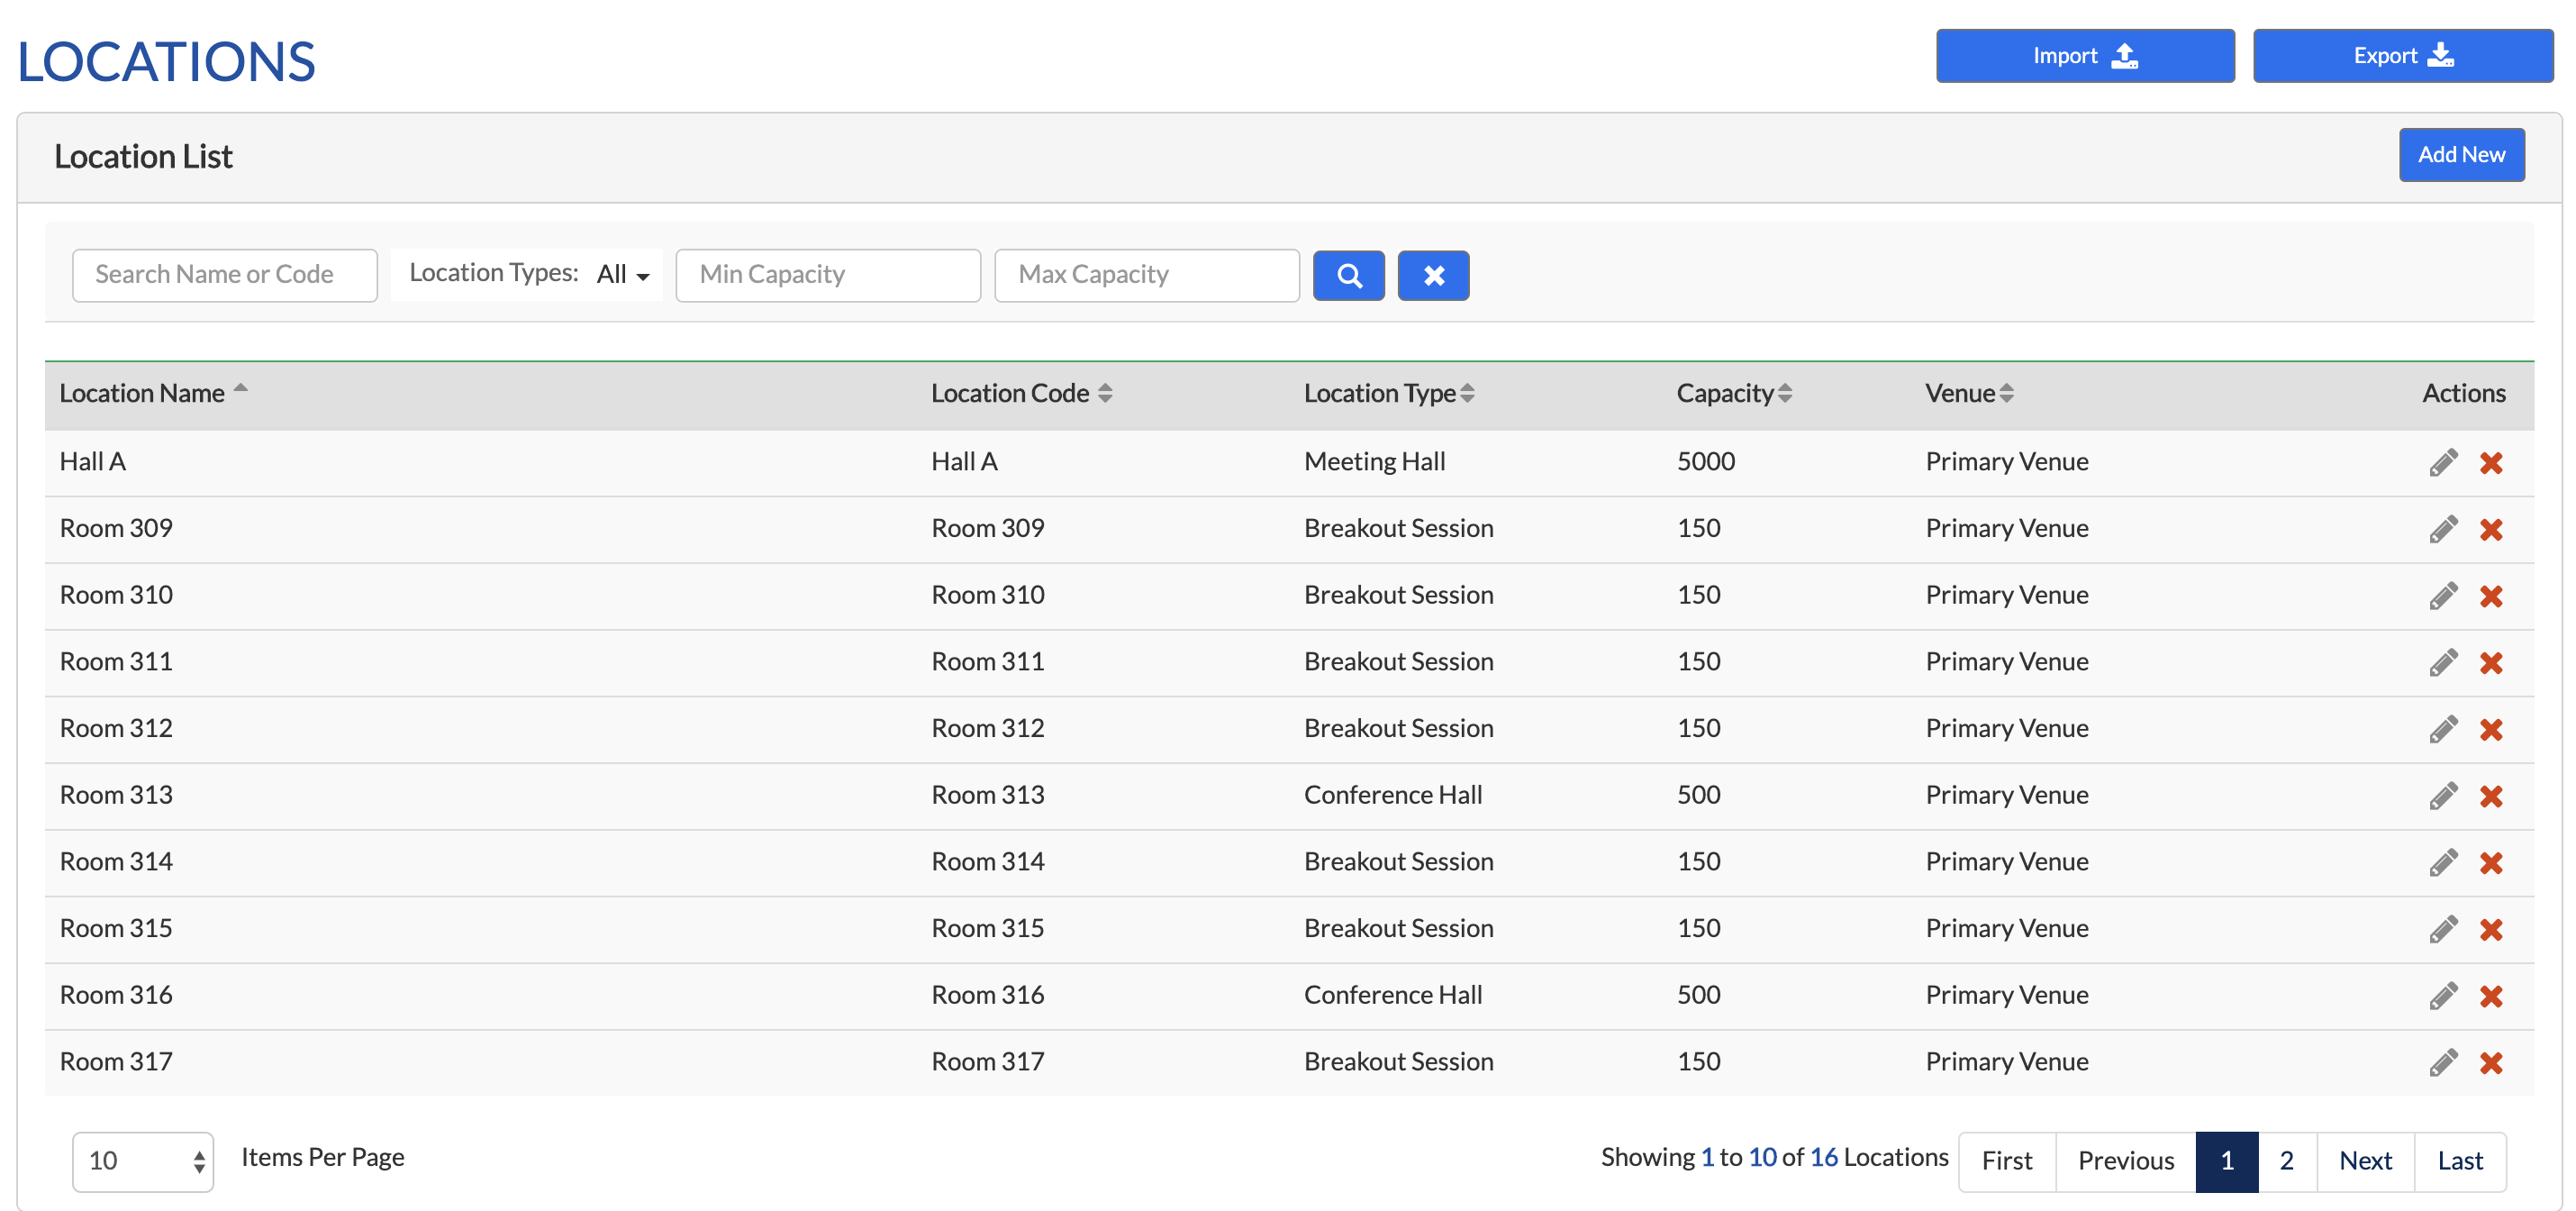2576x1211 pixels.
Task: Delete the Room 313 row
Action: pos(2491,796)
